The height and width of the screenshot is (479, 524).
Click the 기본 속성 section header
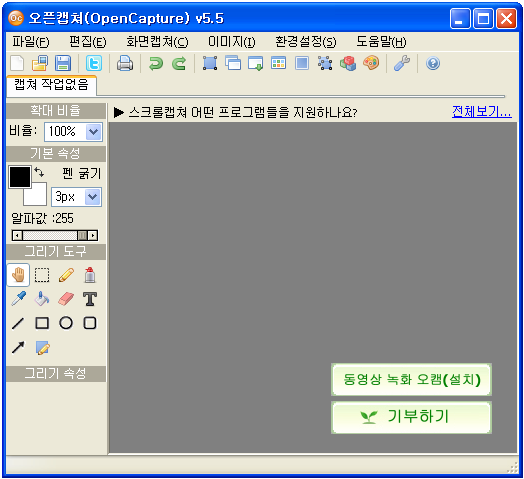tap(56, 154)
